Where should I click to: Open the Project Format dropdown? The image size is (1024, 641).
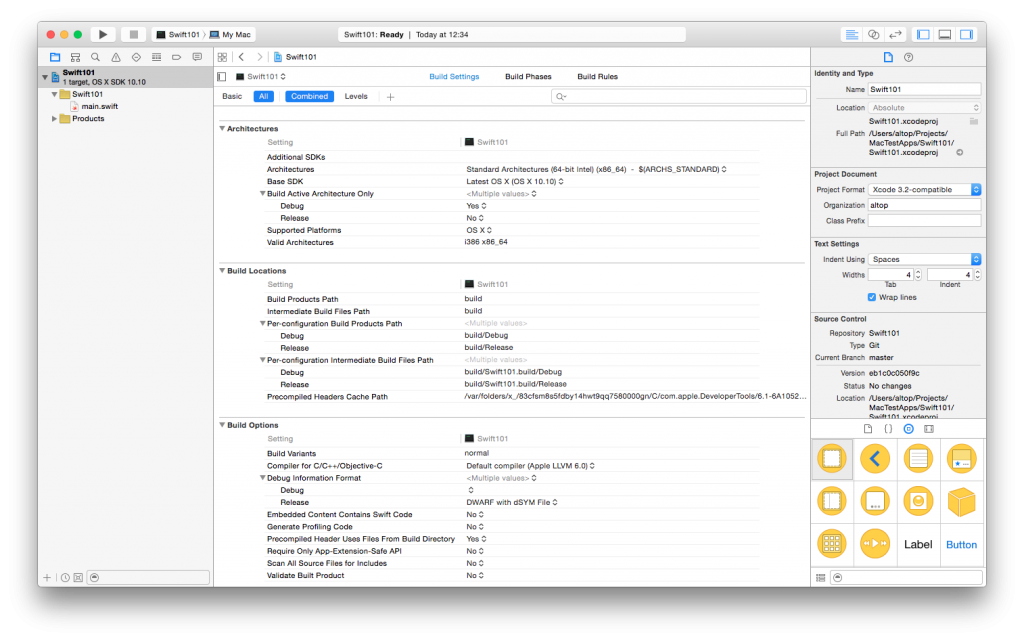924,189
